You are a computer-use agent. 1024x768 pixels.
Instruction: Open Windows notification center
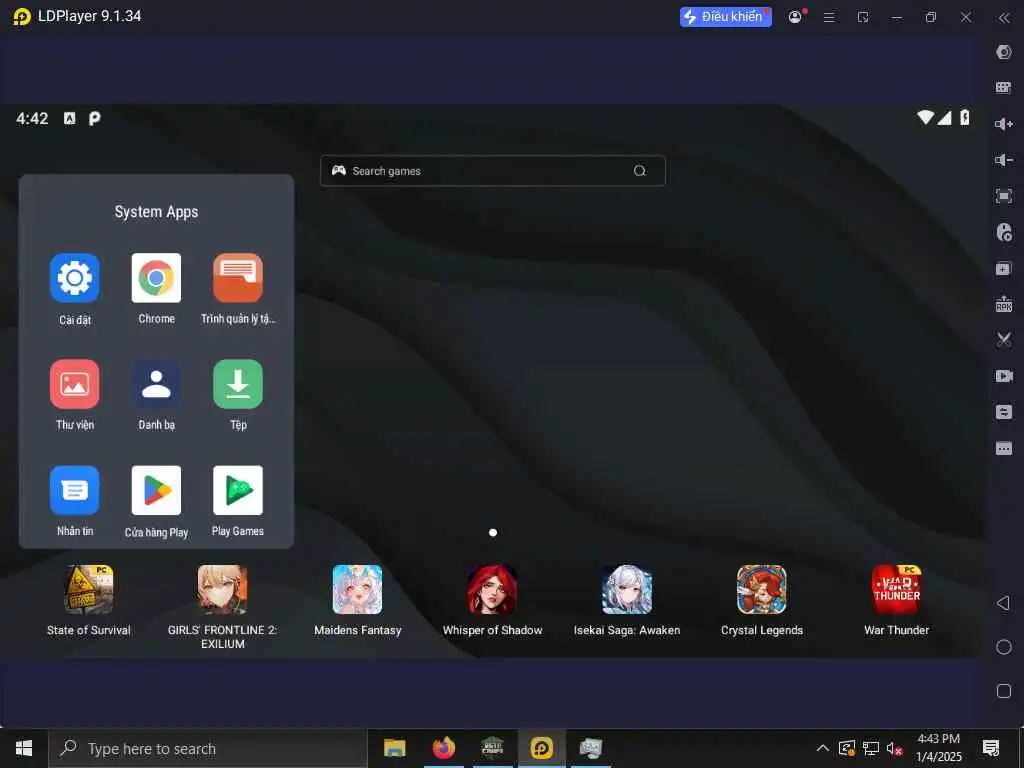pos(991,748)
